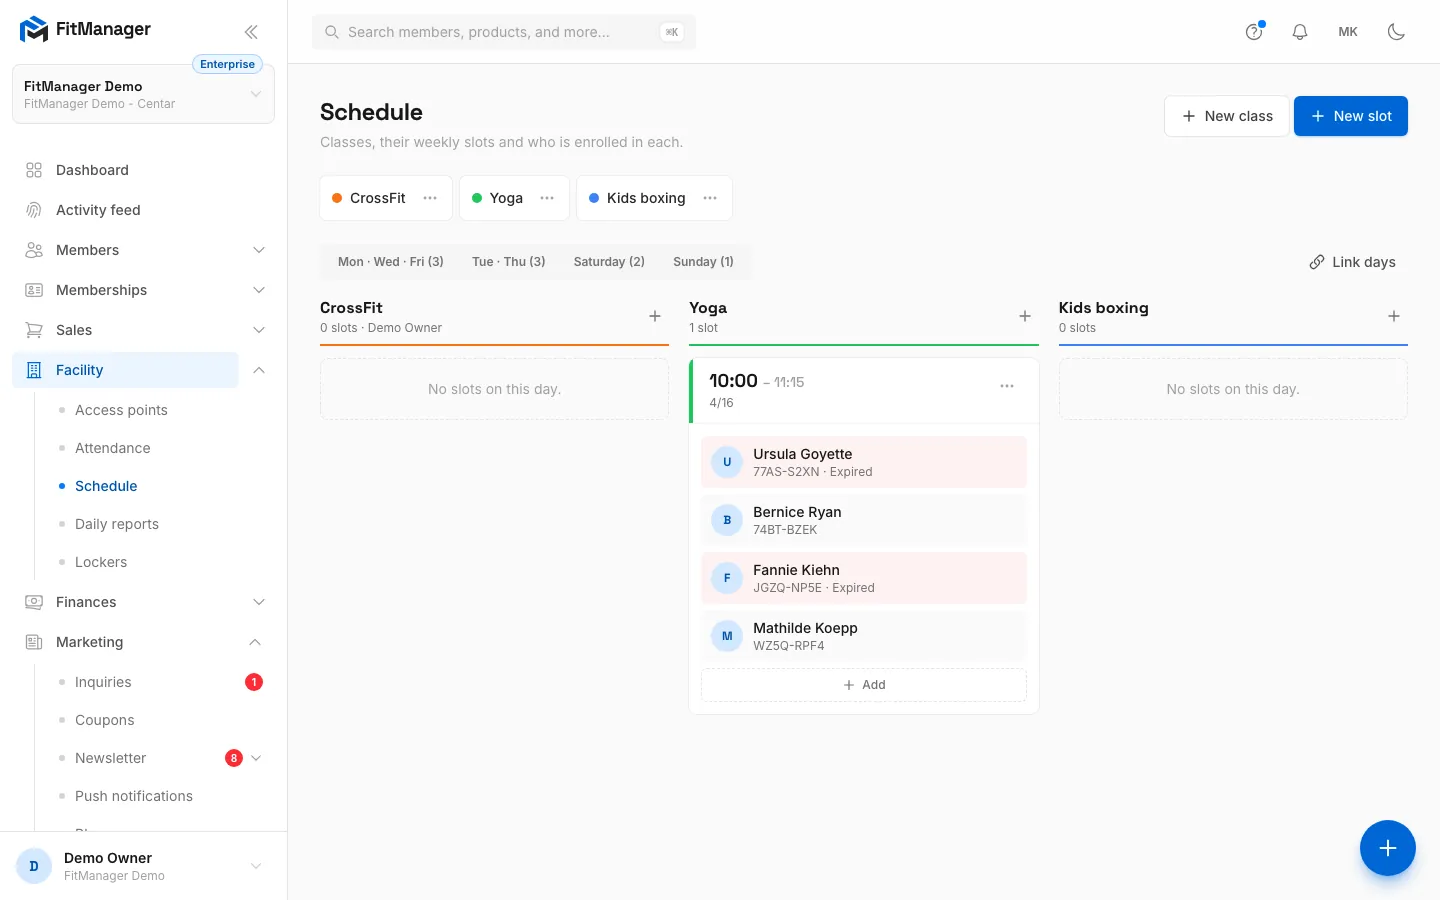Add a slot to Yoga column
Screen dimensions: 1440x900
coord(1025,316)
